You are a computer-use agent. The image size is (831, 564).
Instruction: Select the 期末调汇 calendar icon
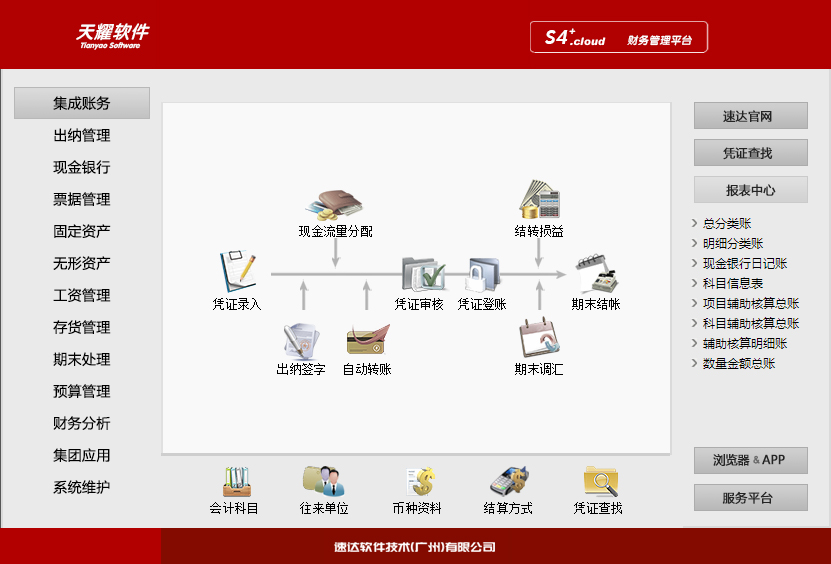539,338
